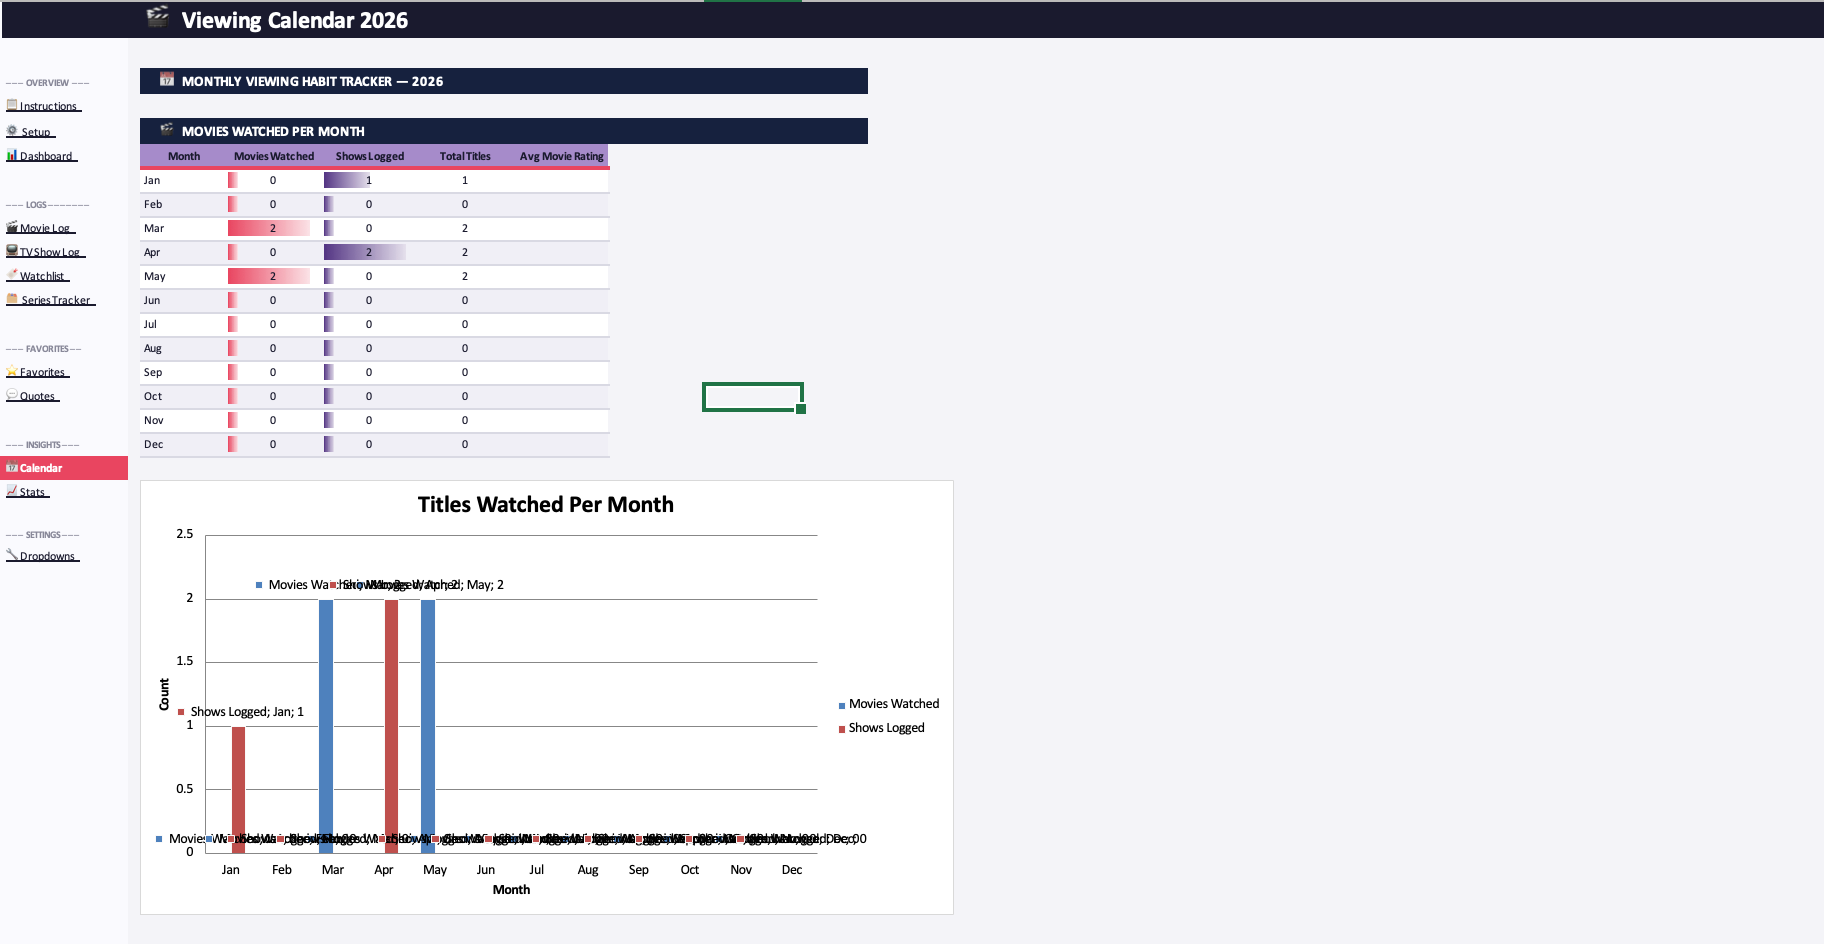Viewport: 1824px width, 944px height.
Task: Select the blue Mar bar in chart
Action: pyautogui.click(x=326, y=726)
